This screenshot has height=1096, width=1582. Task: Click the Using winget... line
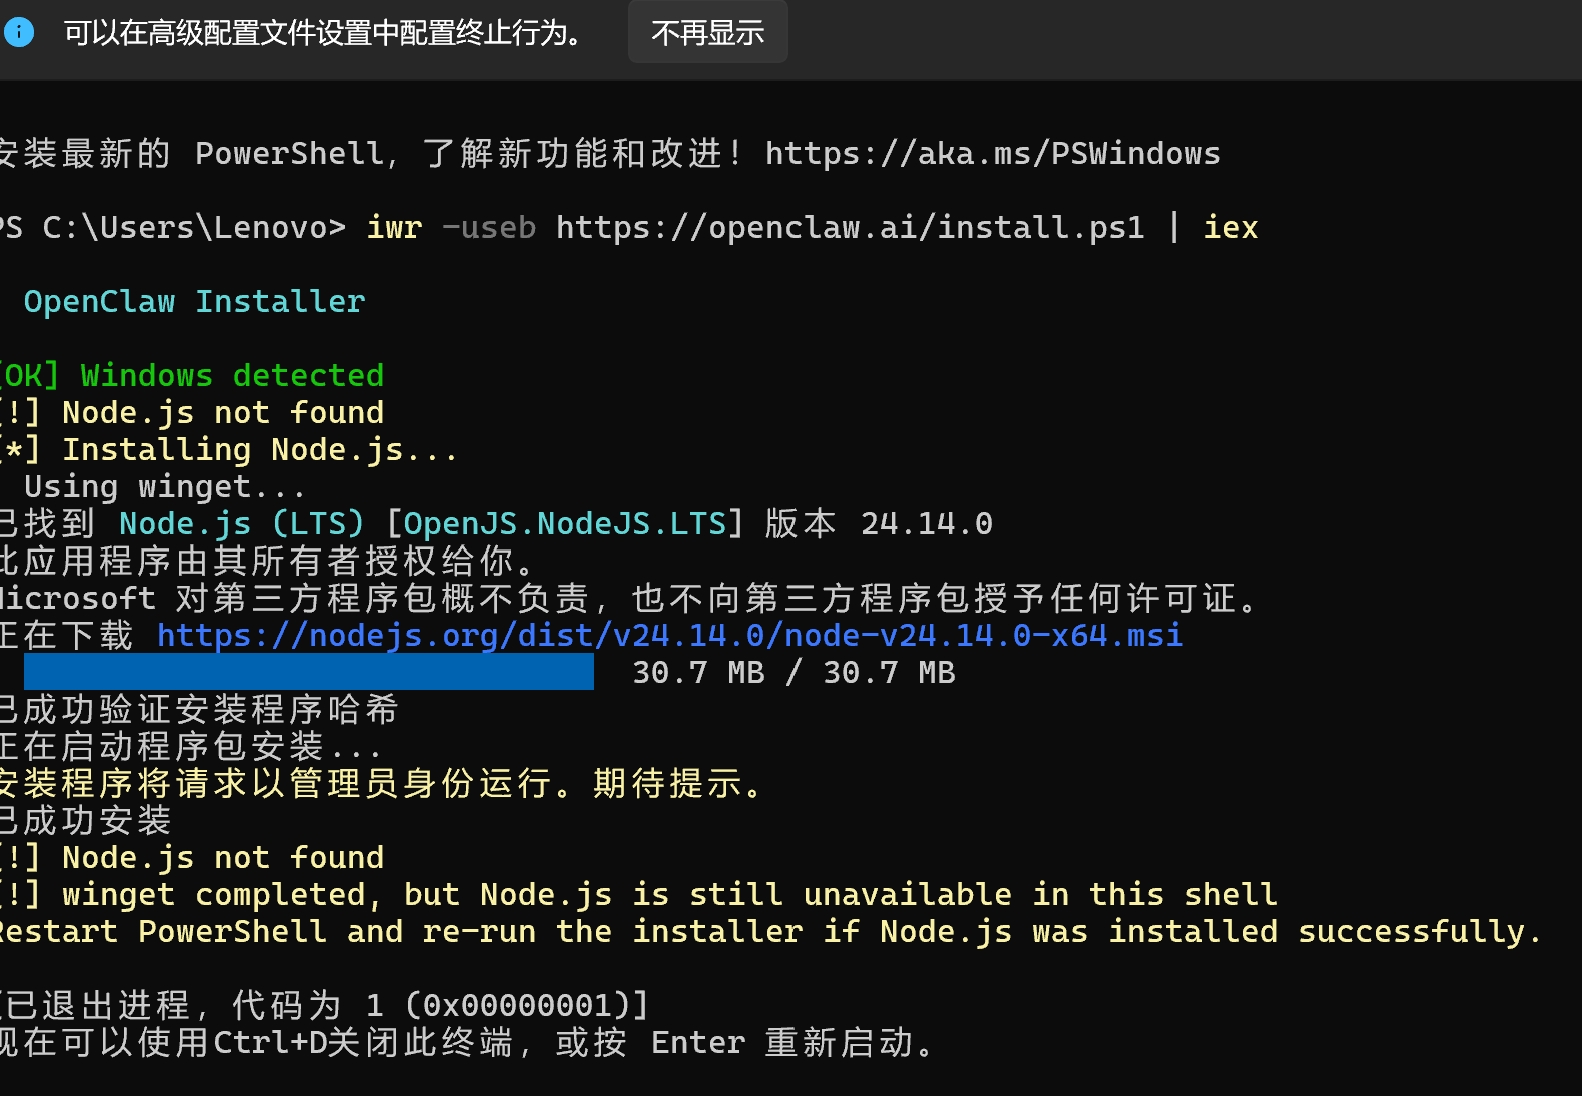click(x=164, y=487)
